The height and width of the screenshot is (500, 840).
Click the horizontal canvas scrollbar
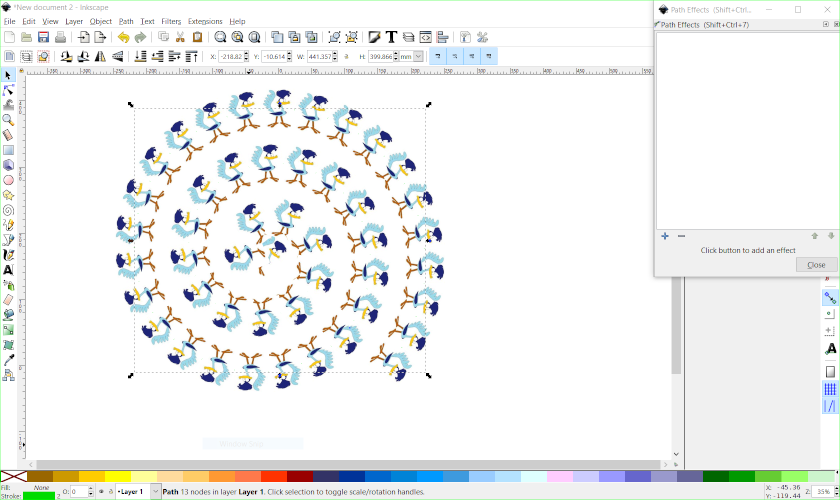tap(348, 465)
